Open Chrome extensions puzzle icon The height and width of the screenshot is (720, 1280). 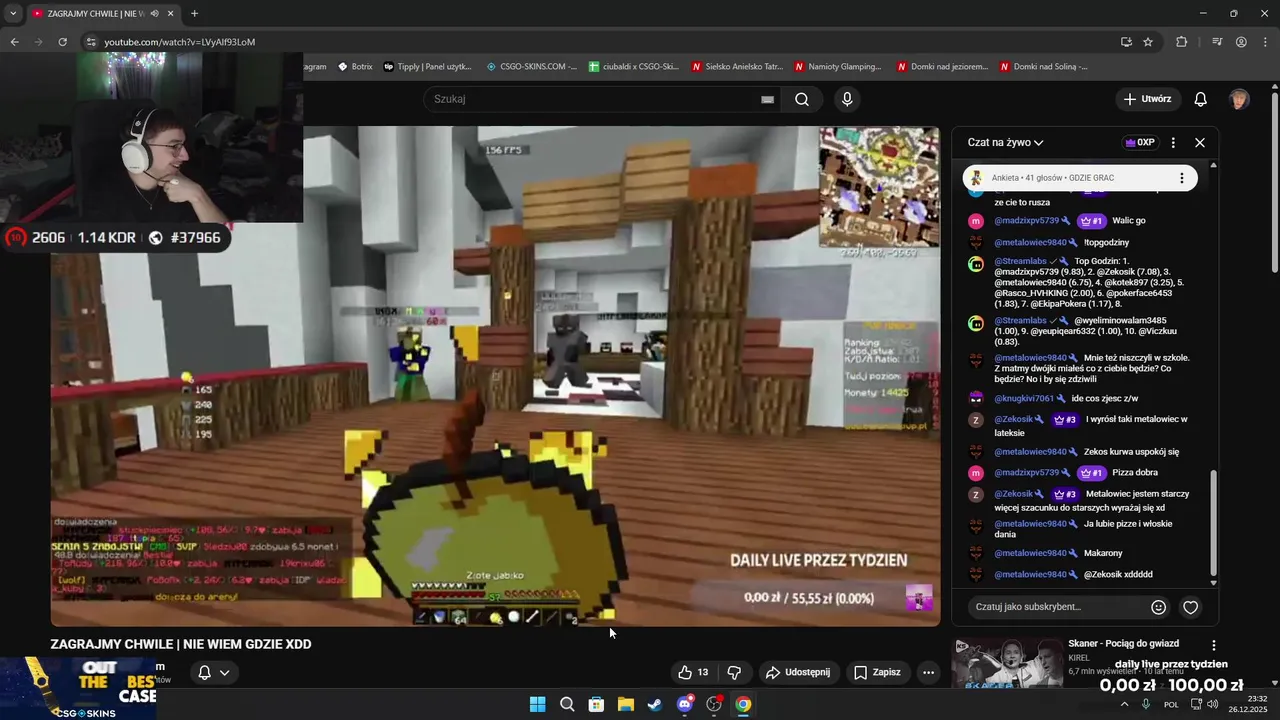pos(1182,42)
